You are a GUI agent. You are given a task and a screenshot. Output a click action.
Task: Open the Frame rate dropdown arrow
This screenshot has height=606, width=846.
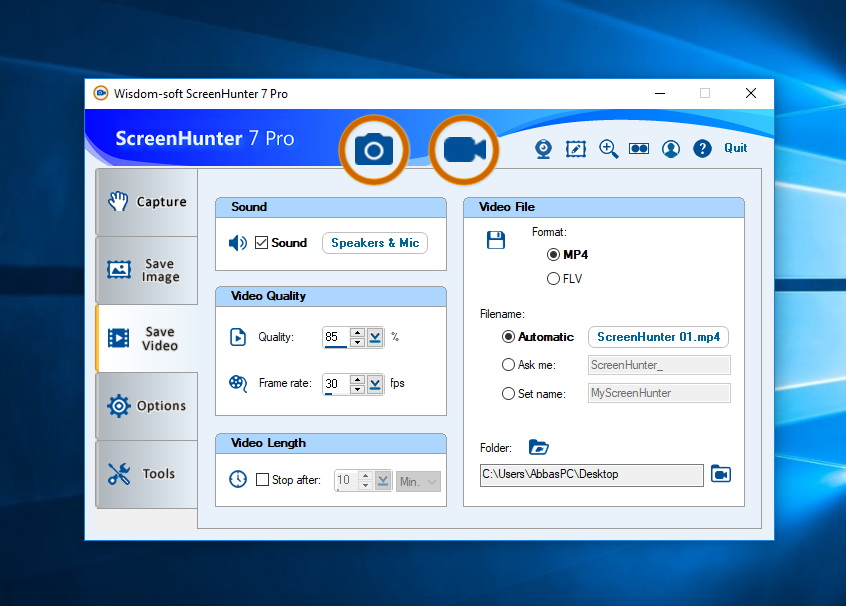click(375, 384)
